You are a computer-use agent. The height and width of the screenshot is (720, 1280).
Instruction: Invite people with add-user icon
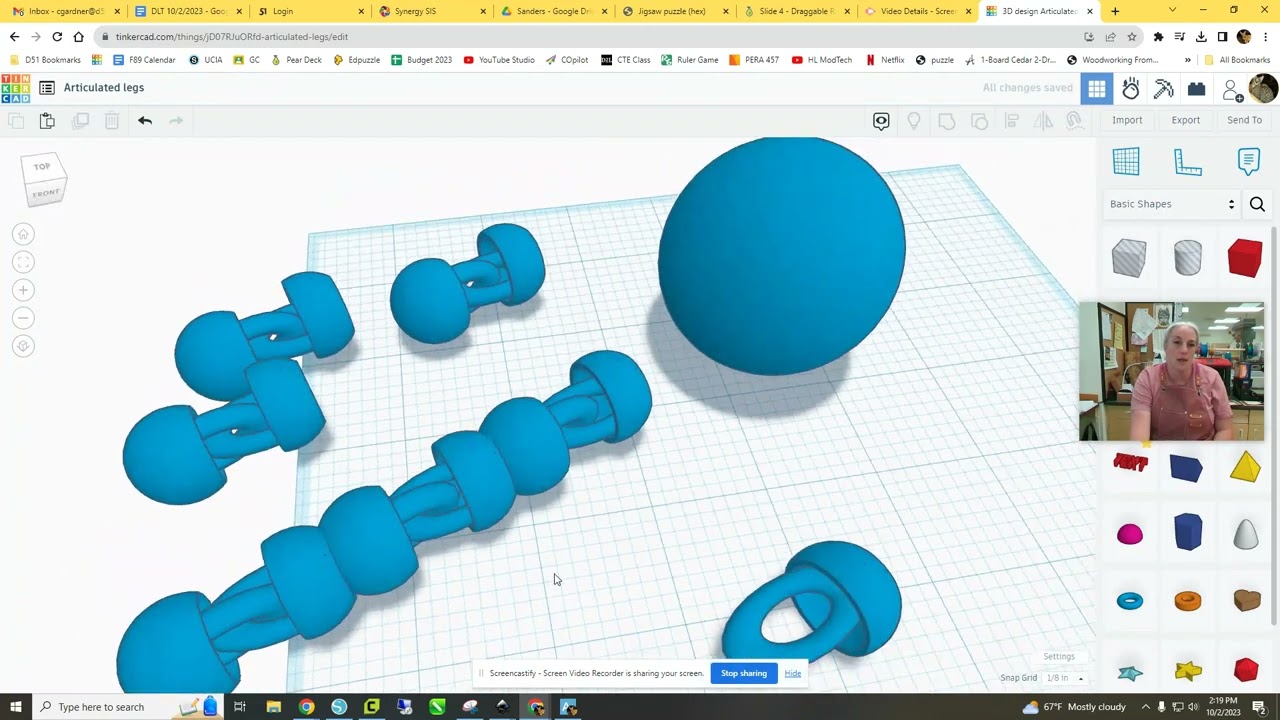[1232, 91]
